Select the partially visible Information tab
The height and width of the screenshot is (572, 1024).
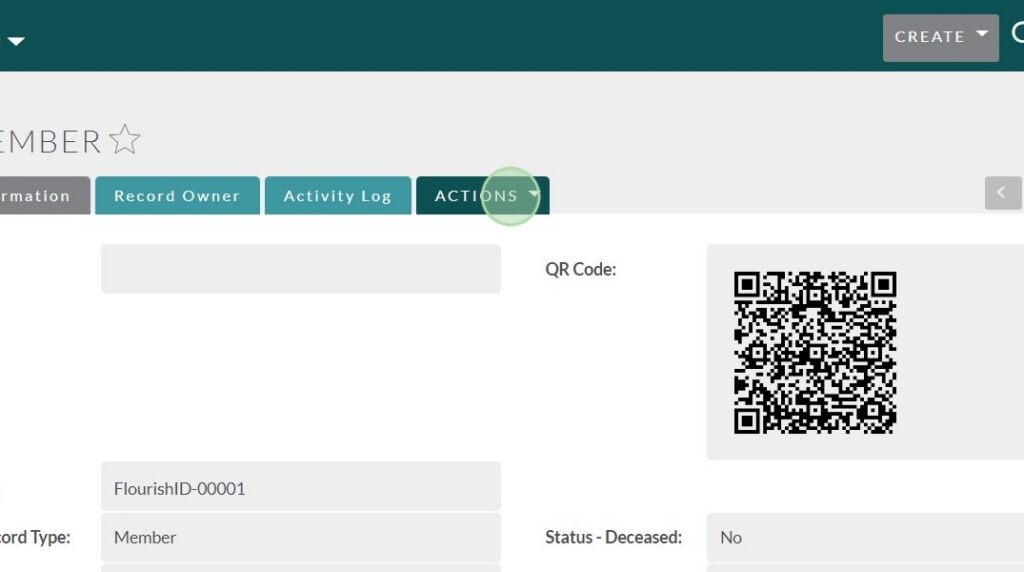(x=40, y=196)
